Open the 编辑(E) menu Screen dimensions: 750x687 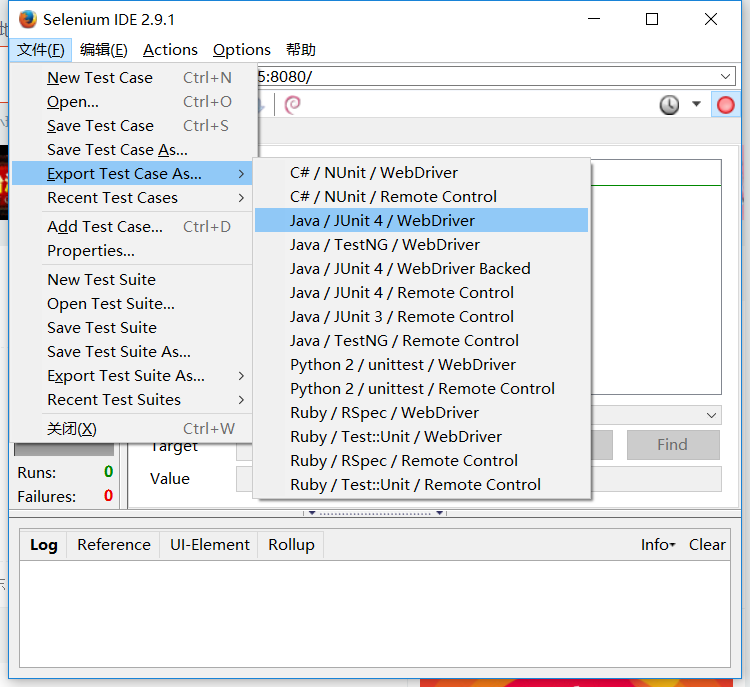[103, 50]
